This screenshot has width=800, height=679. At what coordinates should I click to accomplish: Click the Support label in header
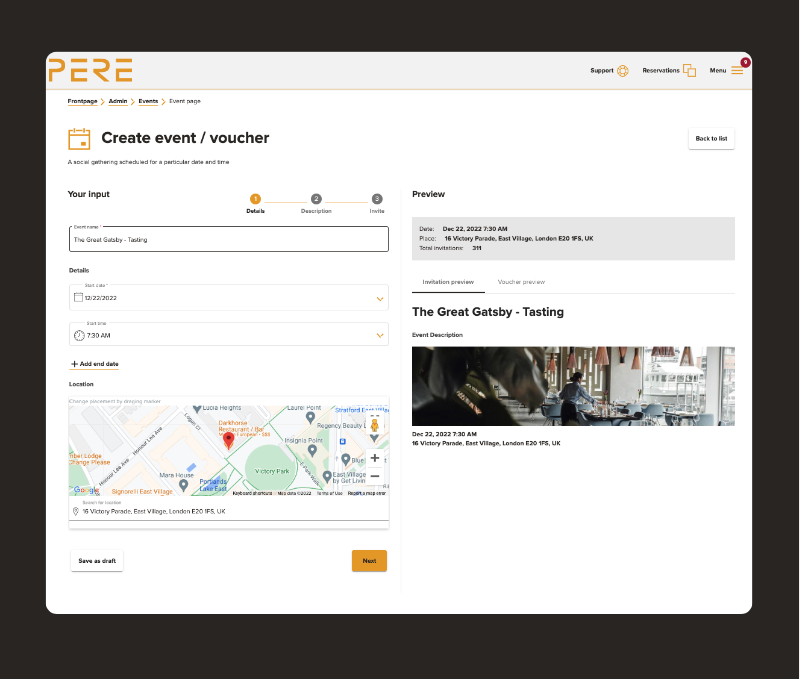tap(602, 70)
